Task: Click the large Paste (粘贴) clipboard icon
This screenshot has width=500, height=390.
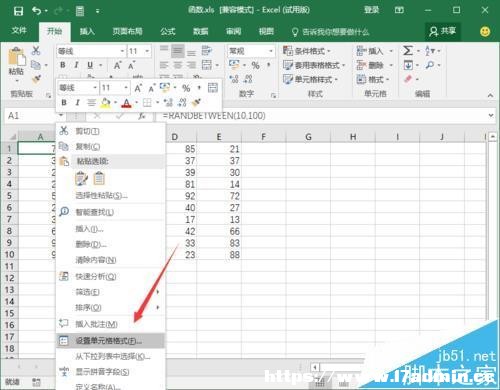Action: pos(17,56)
